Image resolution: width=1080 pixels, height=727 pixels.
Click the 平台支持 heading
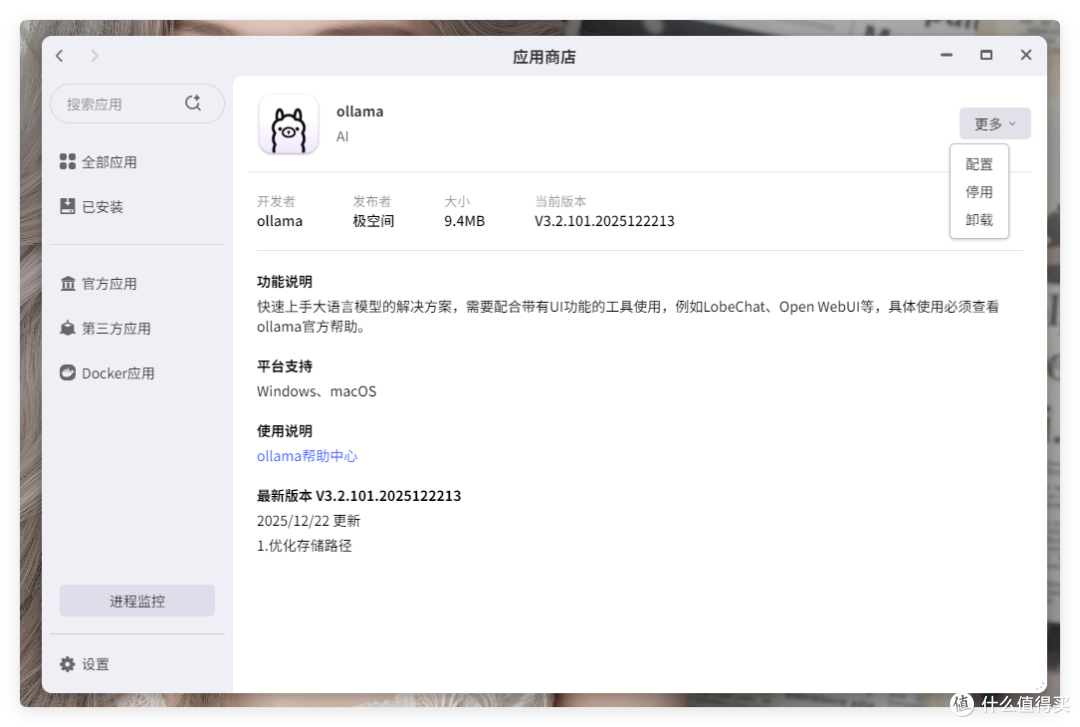pos(284,366)
